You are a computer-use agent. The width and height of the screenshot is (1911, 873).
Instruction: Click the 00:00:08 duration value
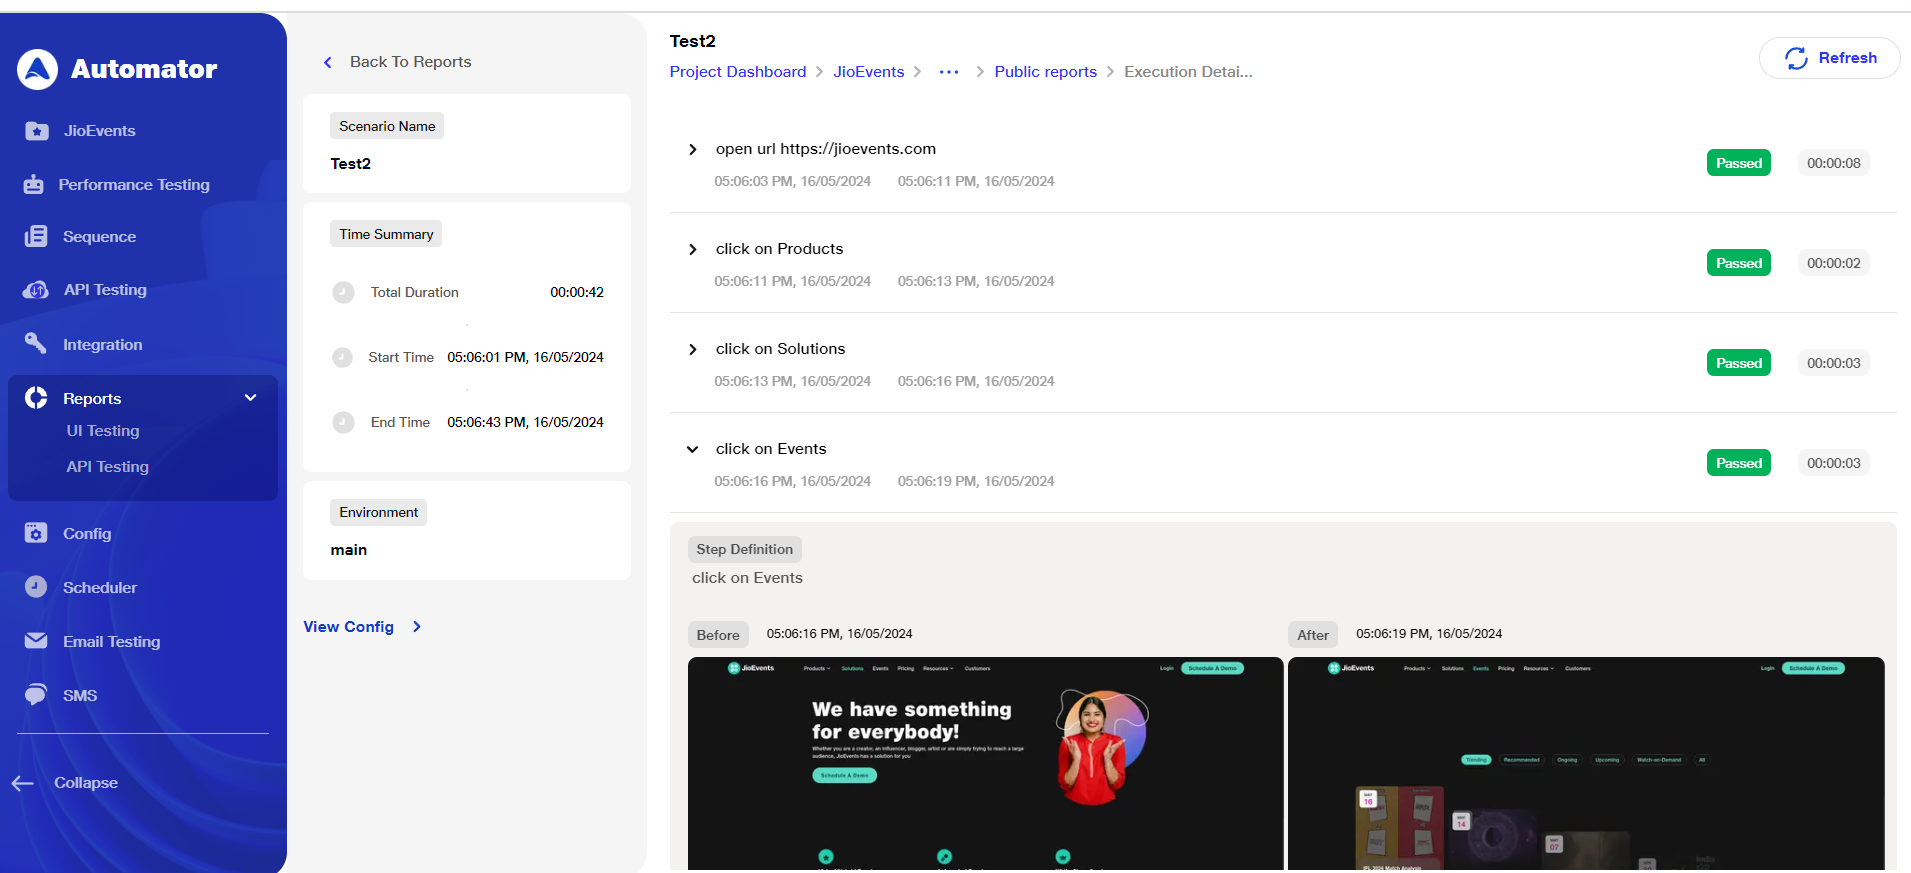click(1833, 163)
